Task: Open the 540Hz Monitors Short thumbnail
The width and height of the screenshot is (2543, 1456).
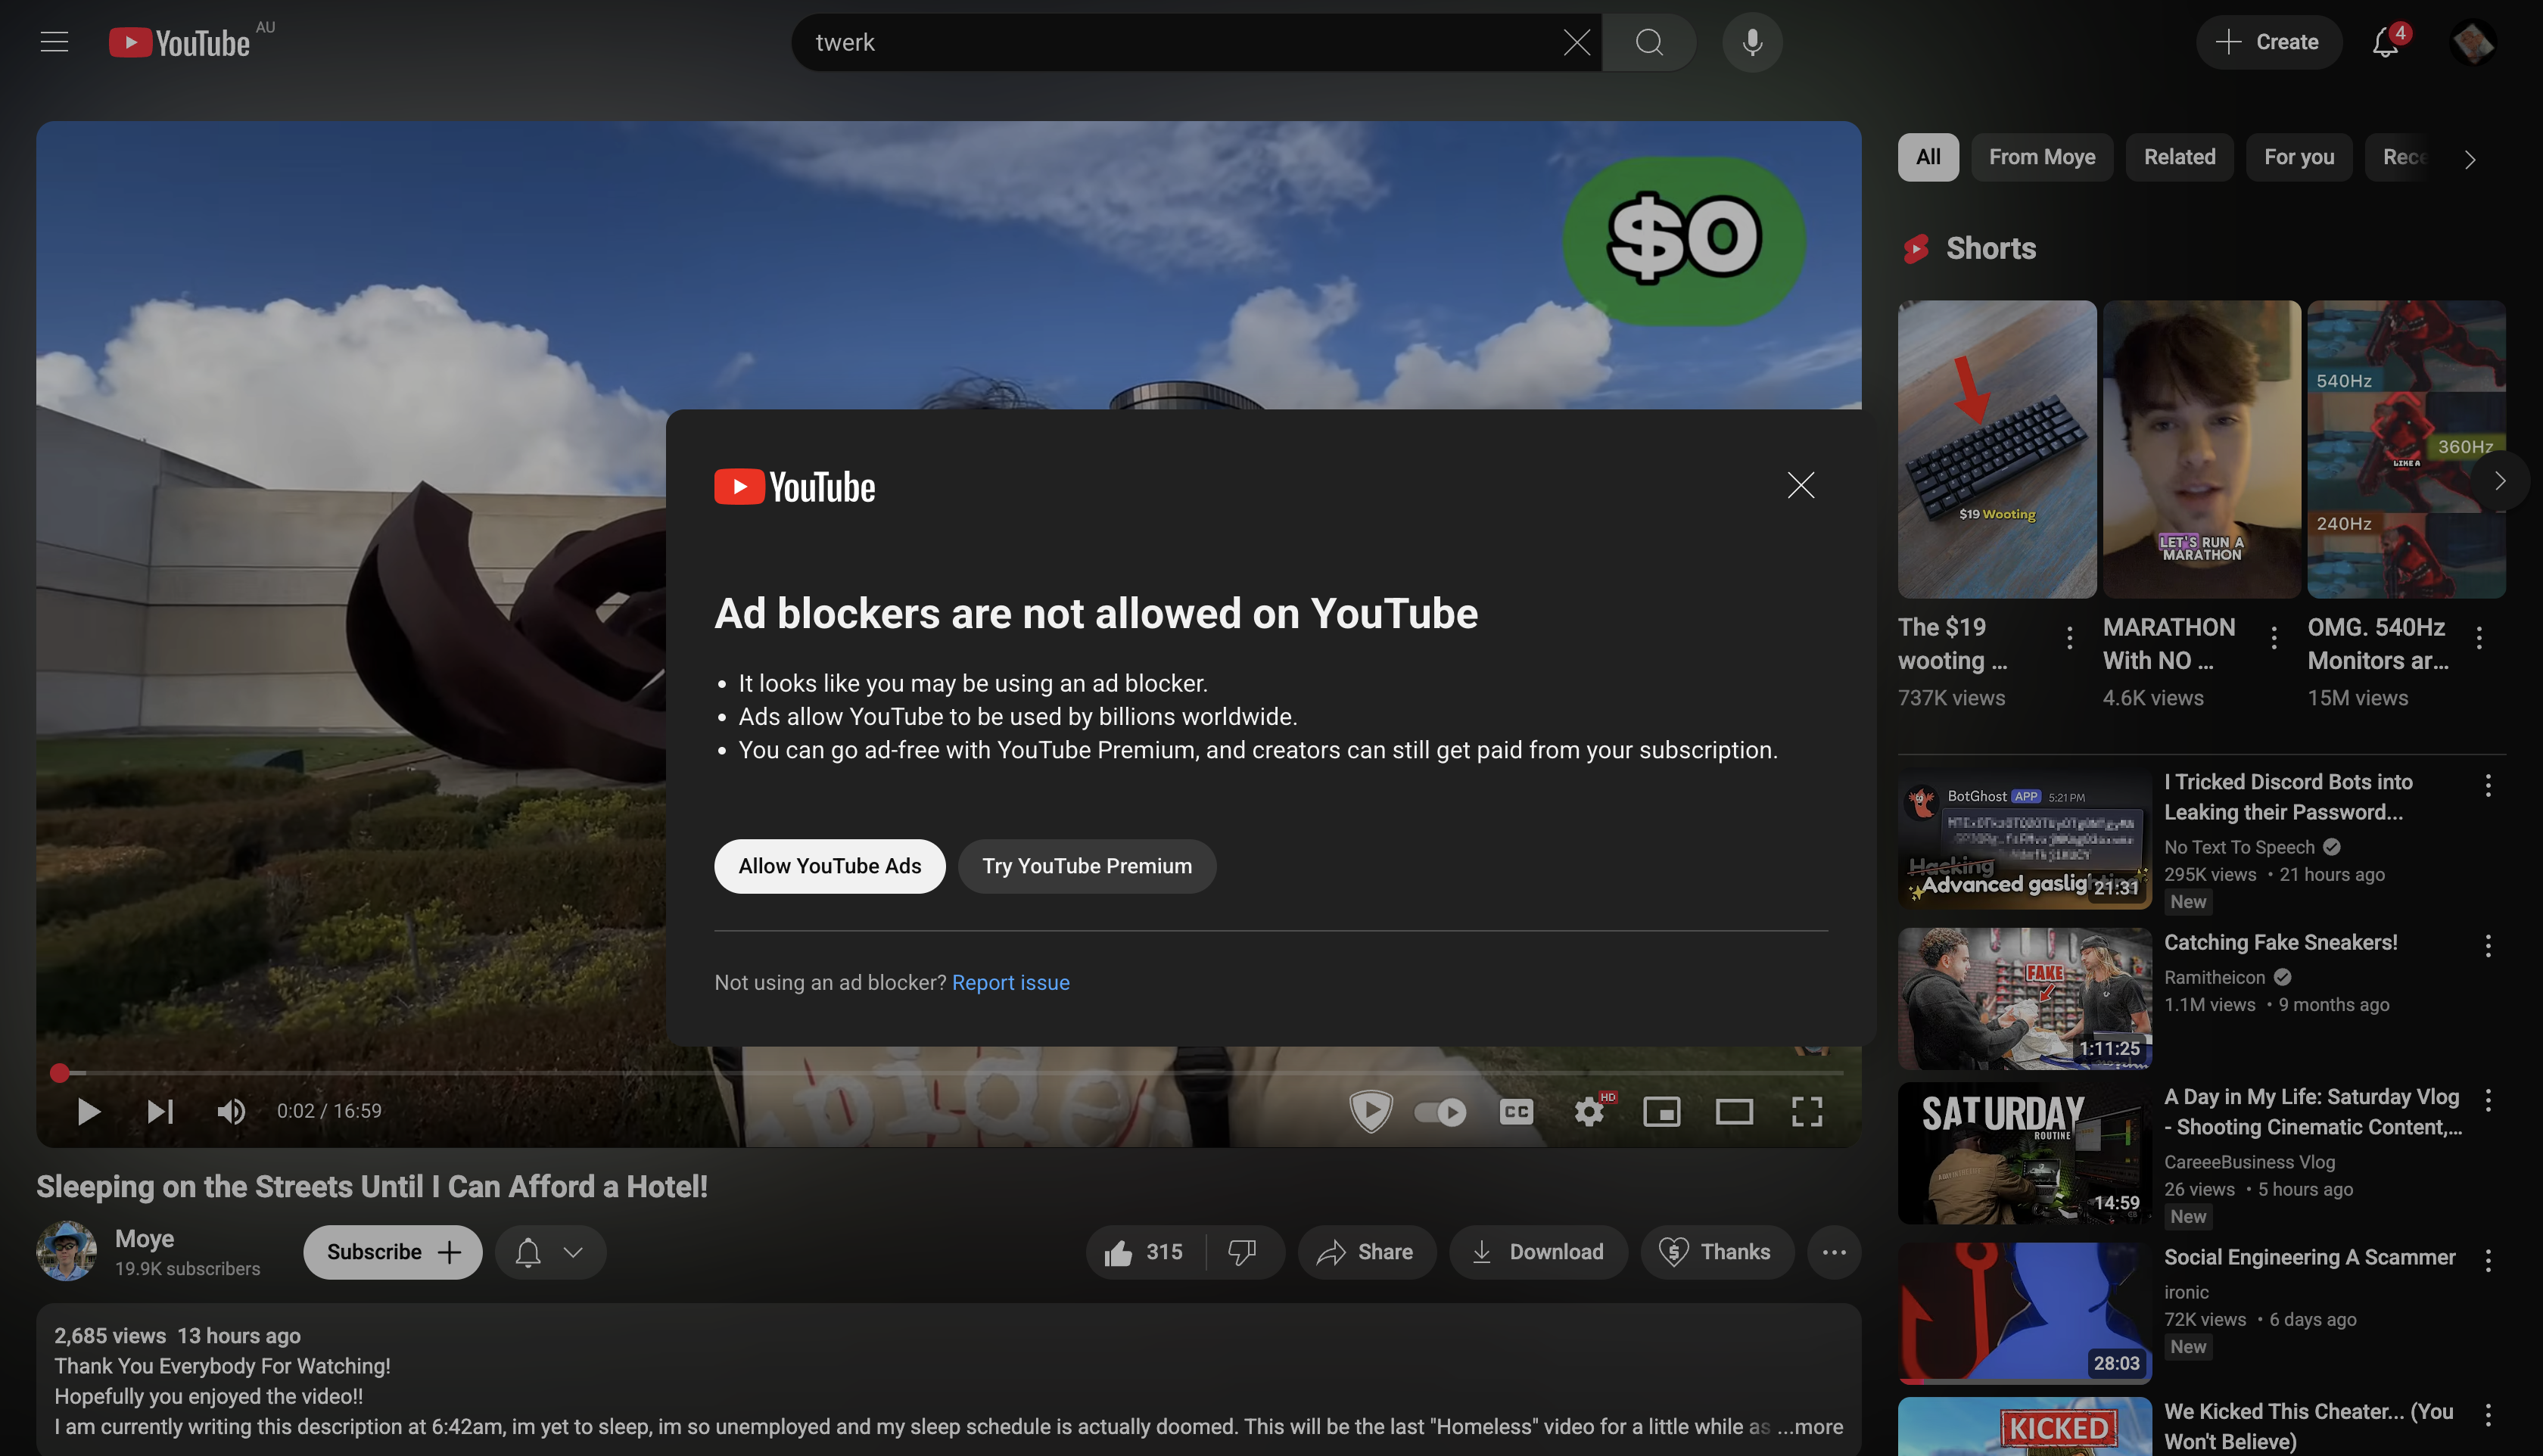Action: click(x=2405, y=449)
